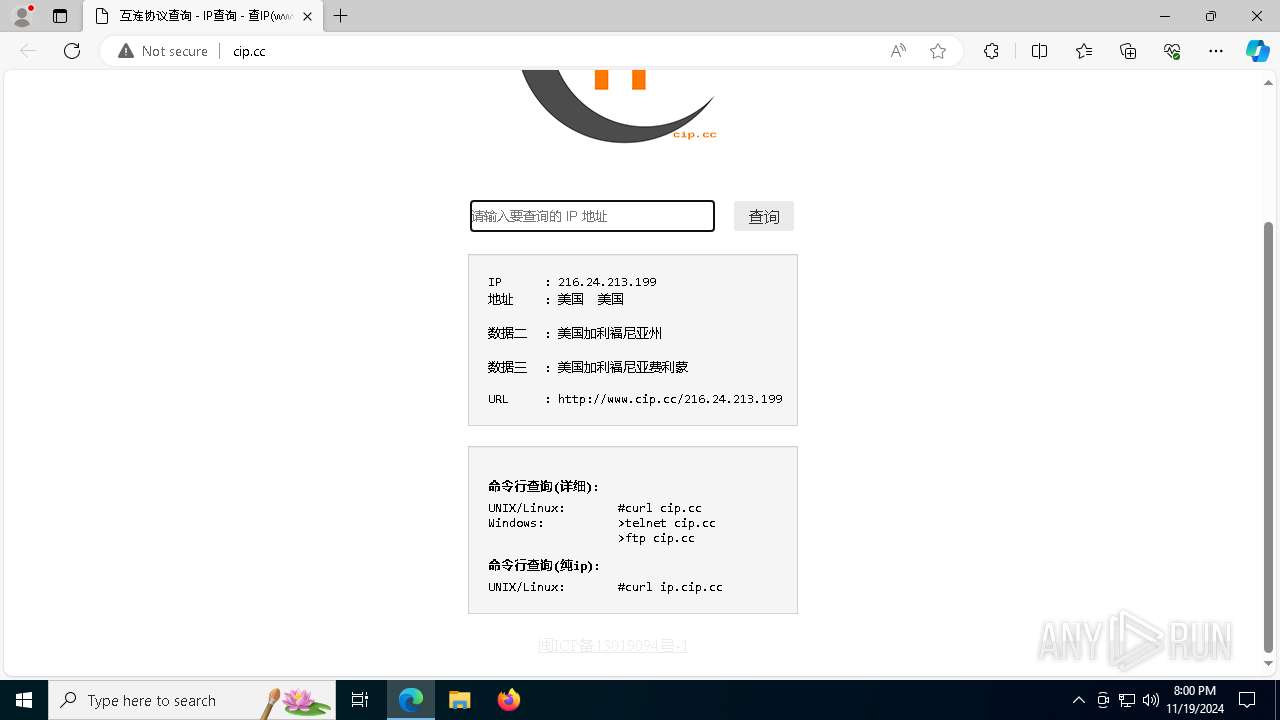Select the current cip.cc tab
The width and height of the screenshot is (1280, 720).
[203, 16]
